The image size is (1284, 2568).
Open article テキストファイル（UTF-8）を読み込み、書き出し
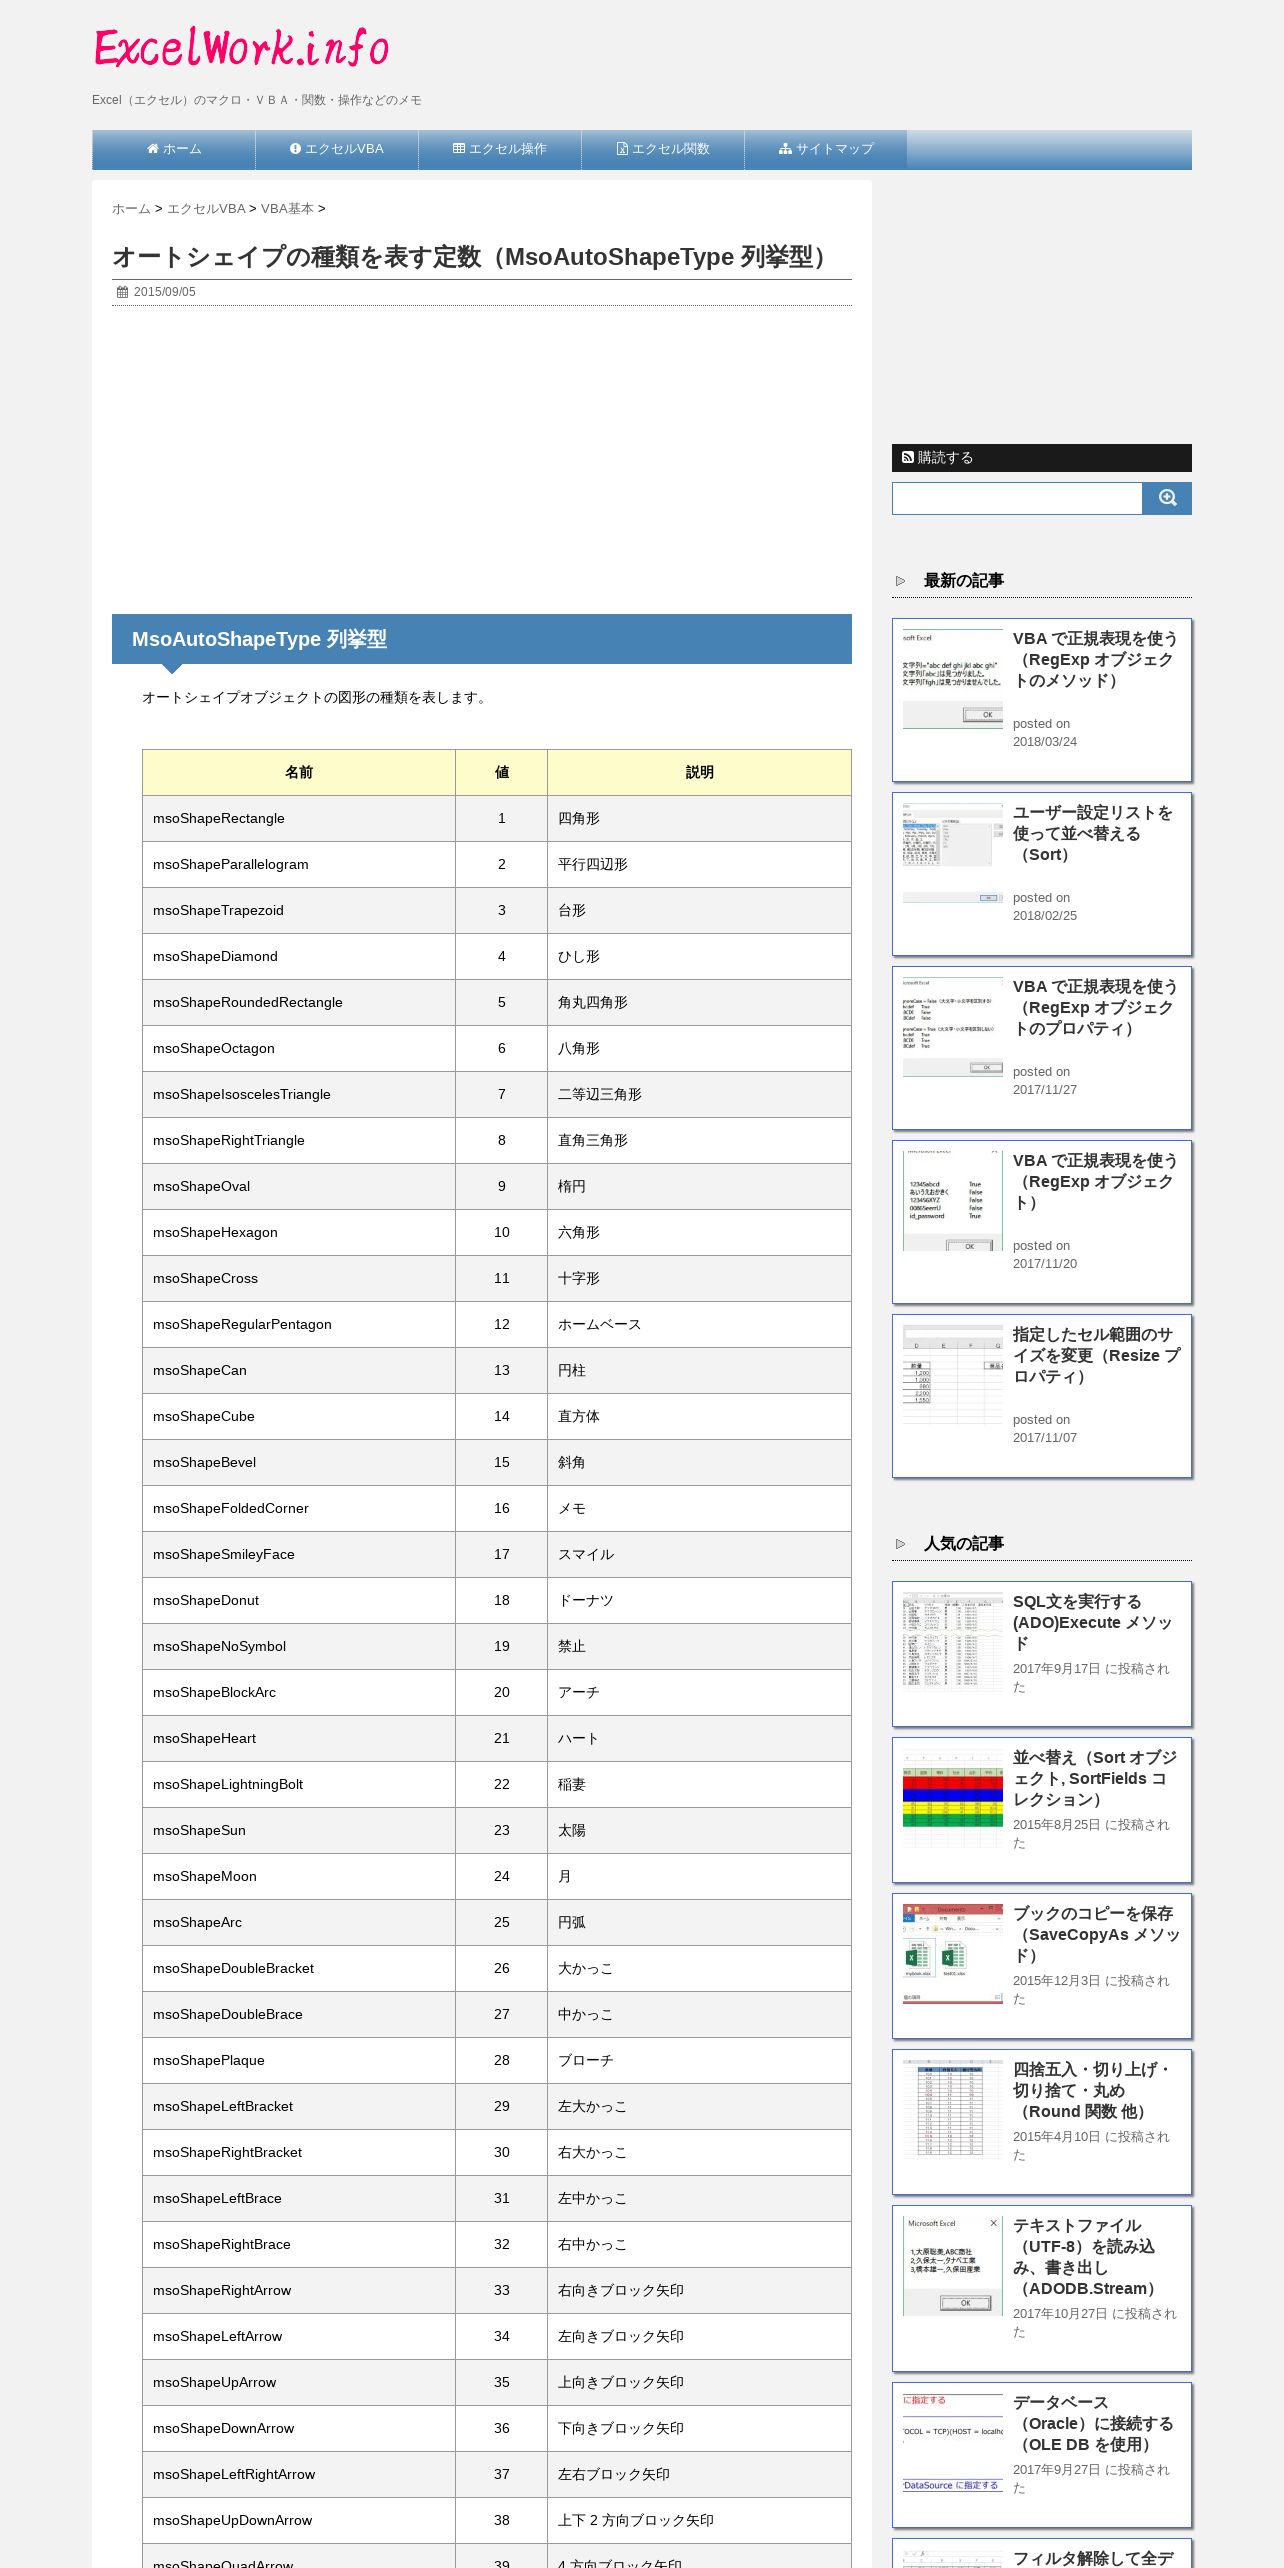coord(1090,2257)
